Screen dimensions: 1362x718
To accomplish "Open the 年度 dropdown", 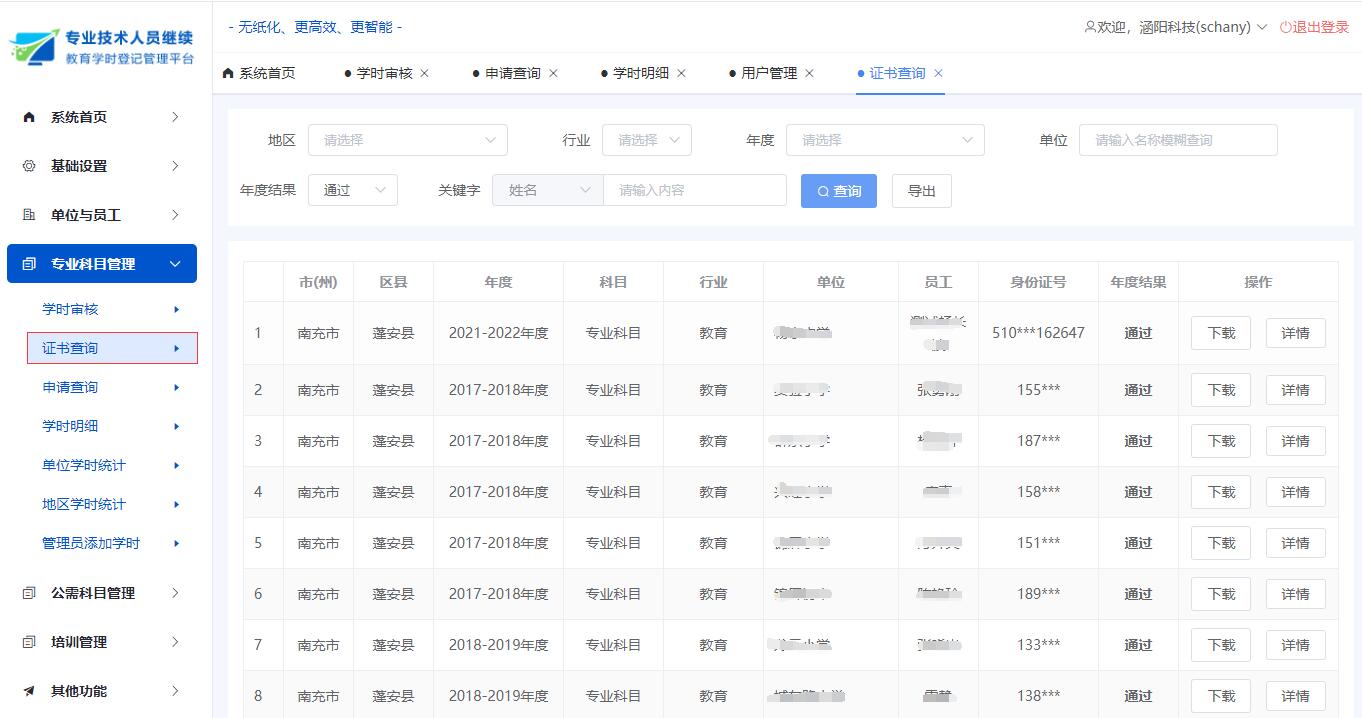I will (885, 140).
